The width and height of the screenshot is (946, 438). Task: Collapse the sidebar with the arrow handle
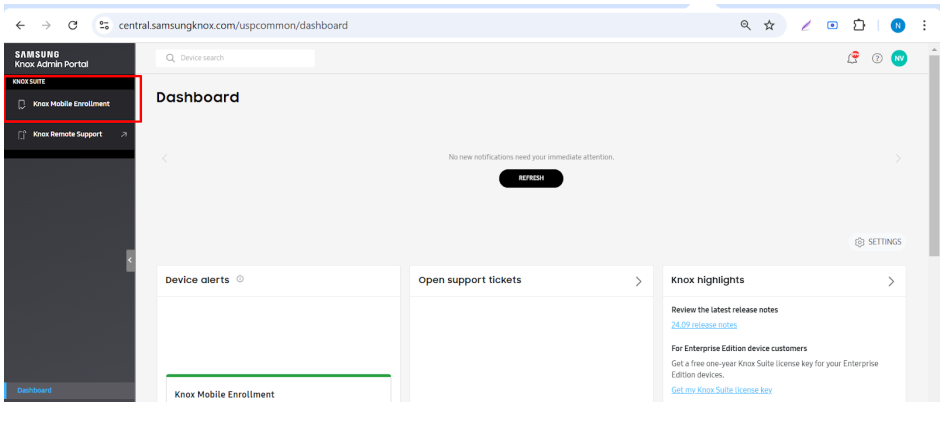tap(130, 260)
